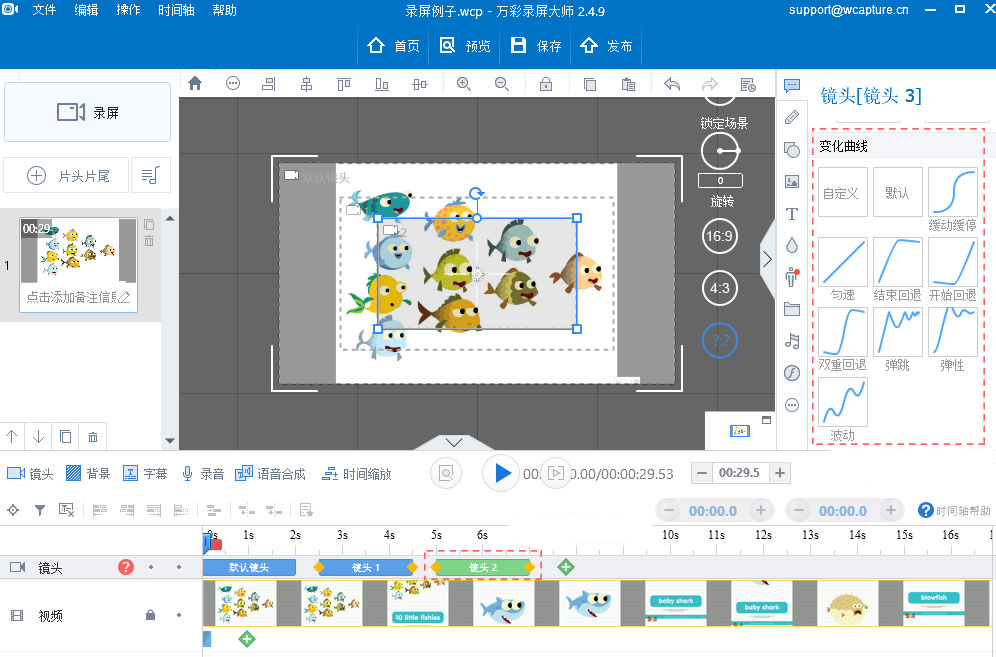Click the red help icon on 镜头 track
This screenshot has width=996, height=657.
(126, 567)
